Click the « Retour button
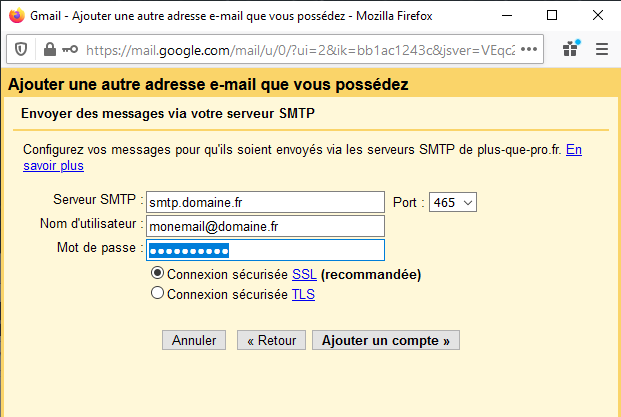 point(271,340)
